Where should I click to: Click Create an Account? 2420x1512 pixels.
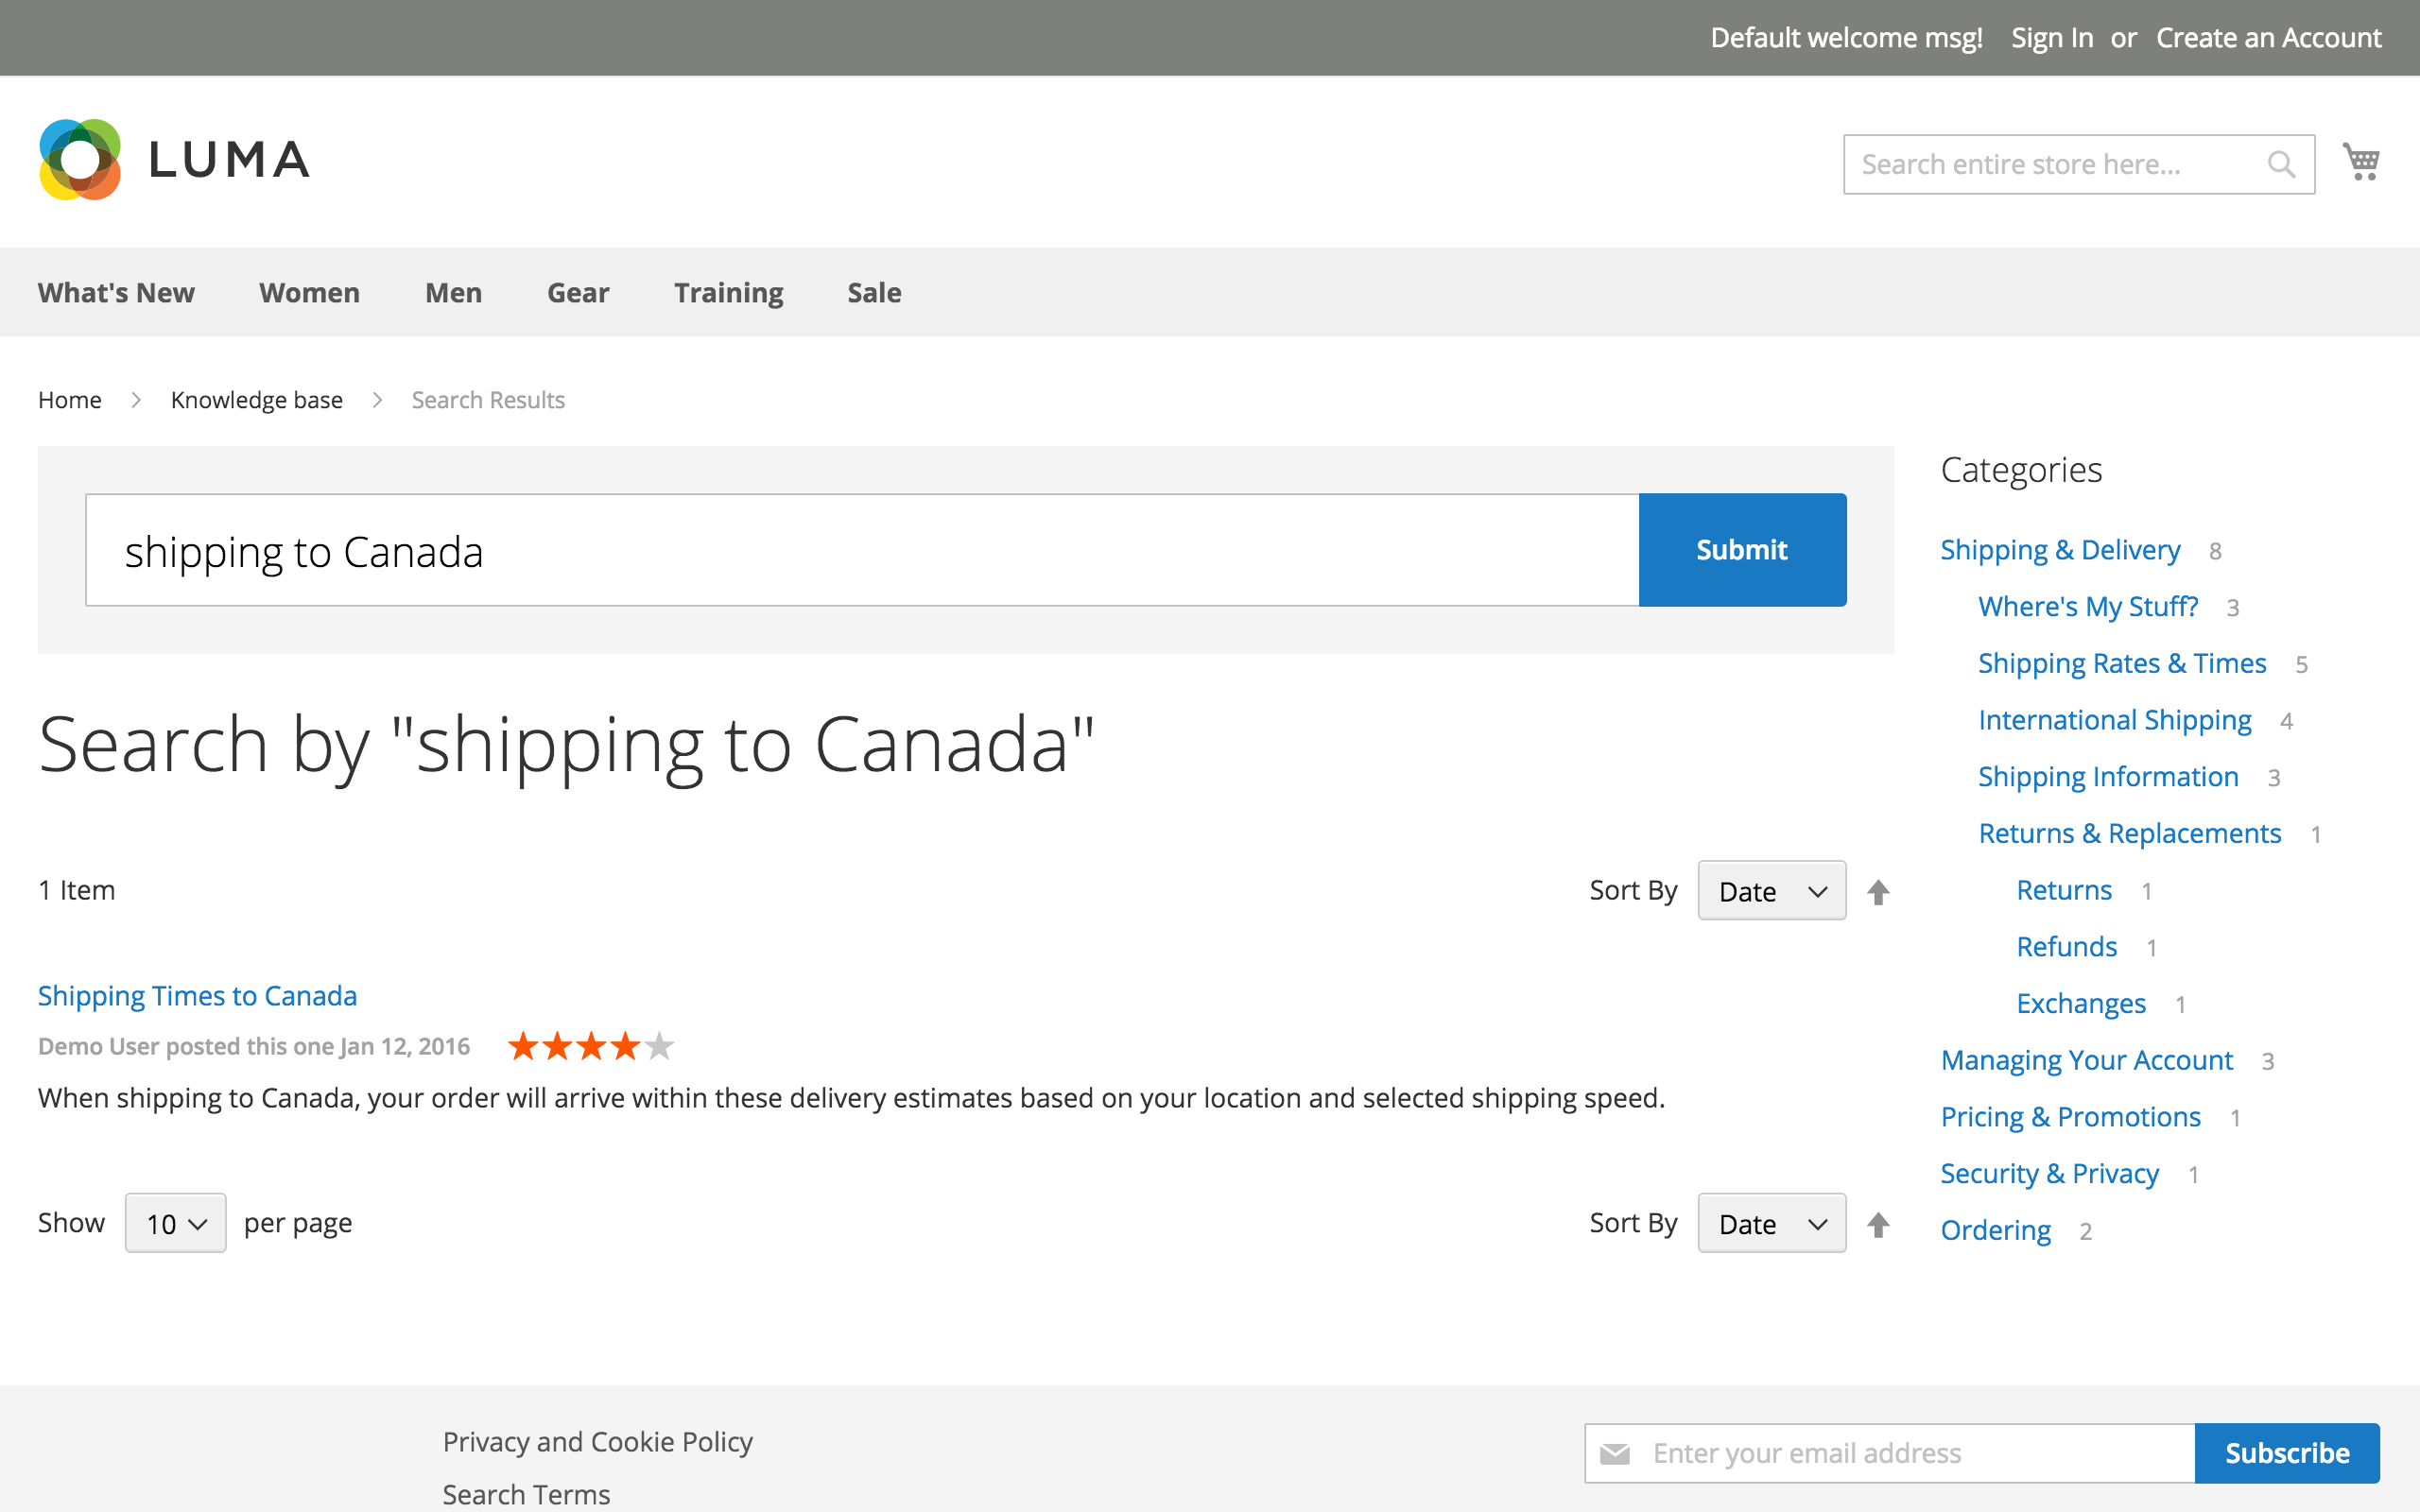(2269, 37)
